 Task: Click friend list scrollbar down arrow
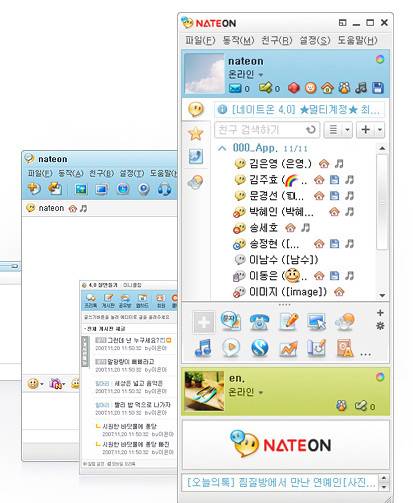[x=382, y=295]
